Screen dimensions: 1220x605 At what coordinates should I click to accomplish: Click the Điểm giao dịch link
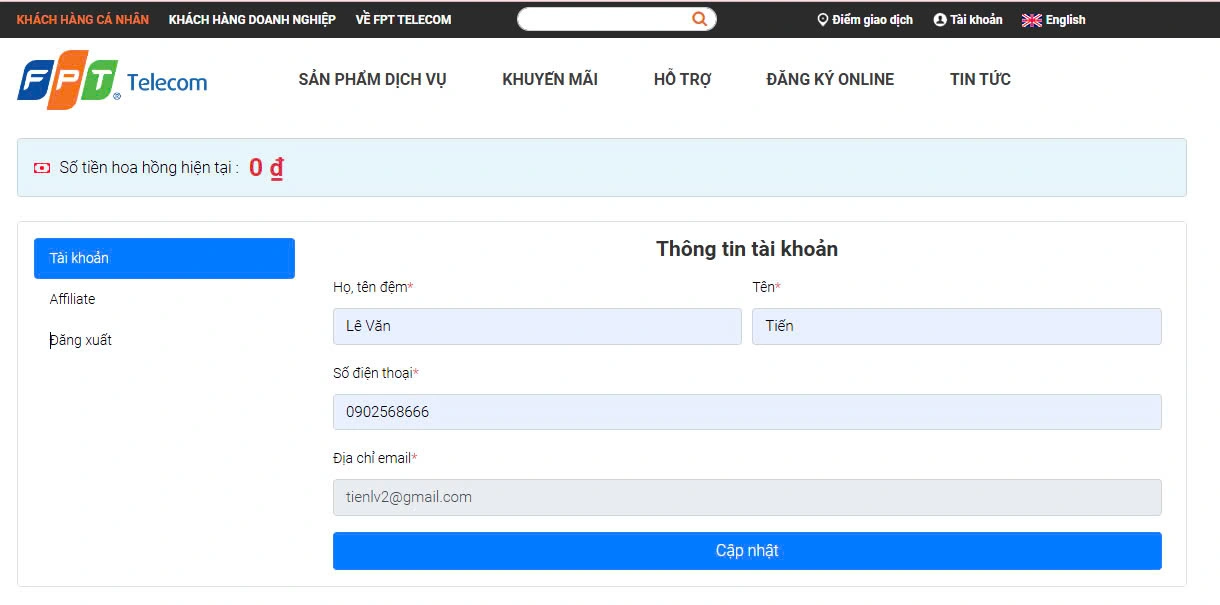(x=872, y=20)
